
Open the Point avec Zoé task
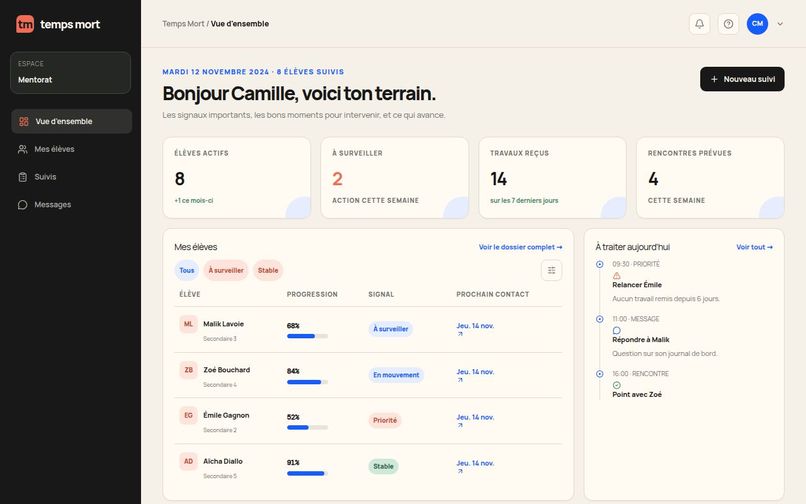[x=637, y=394]
